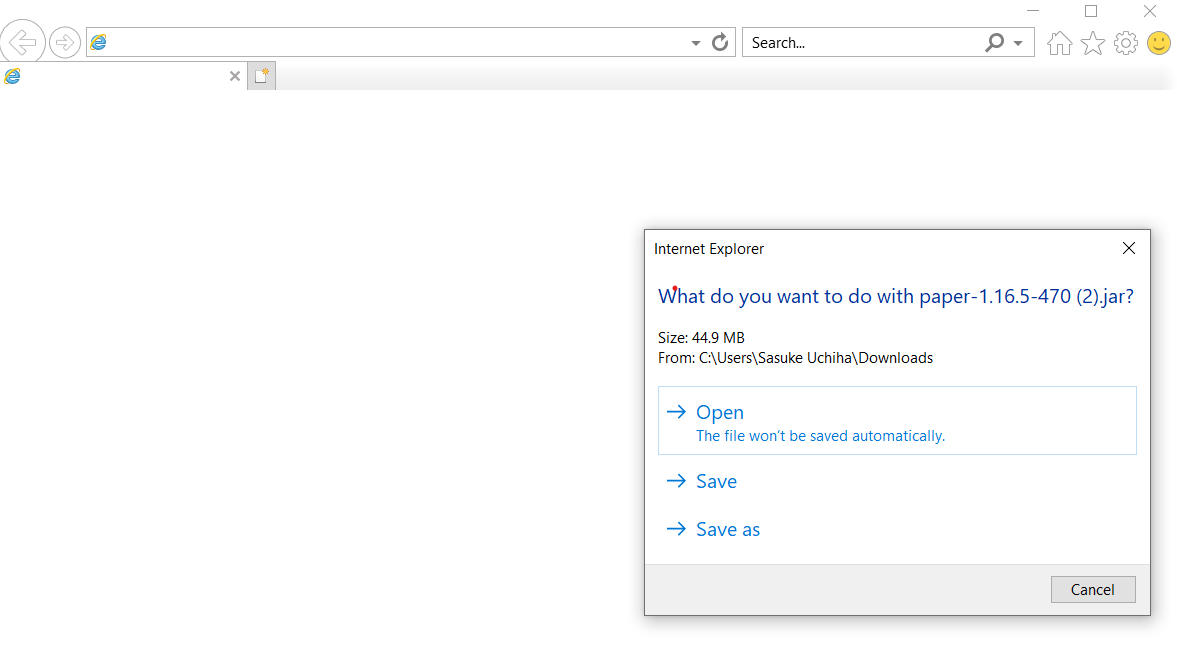Close the current browser tab

[235, 76]
